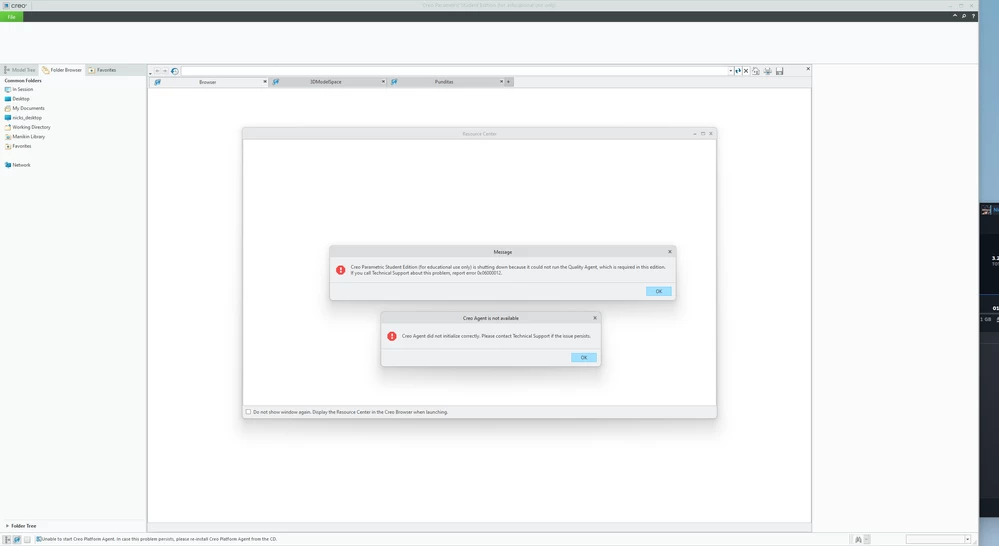
Task: Stop loading the browser page
Action: (x=746, y=71)
